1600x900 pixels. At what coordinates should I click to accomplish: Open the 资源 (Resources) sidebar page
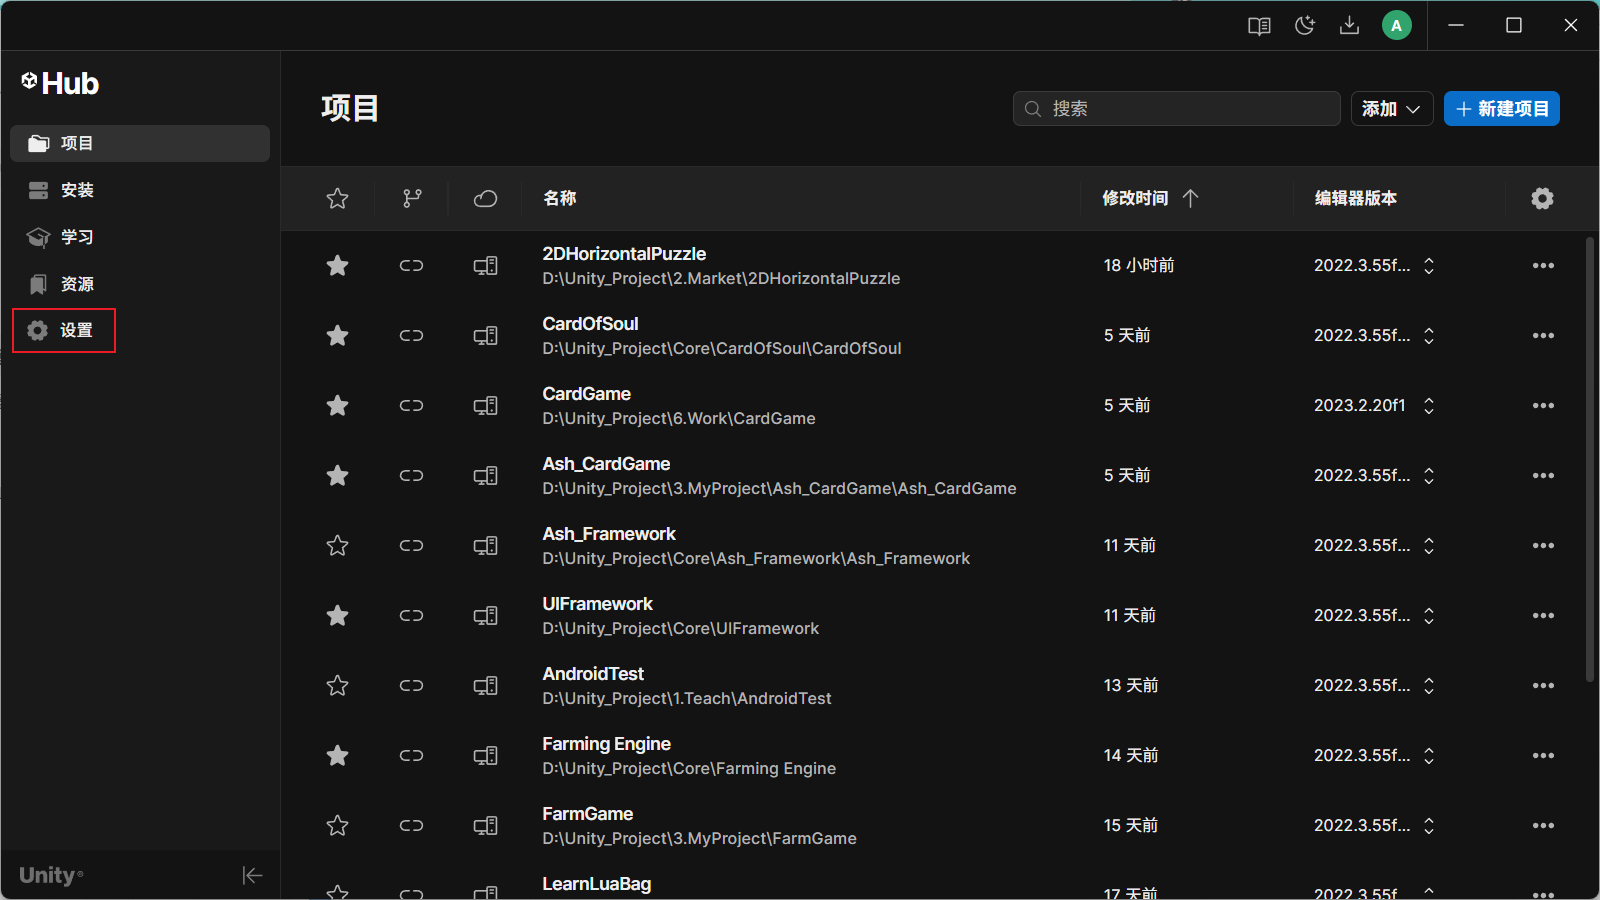[x=140, y=284]
